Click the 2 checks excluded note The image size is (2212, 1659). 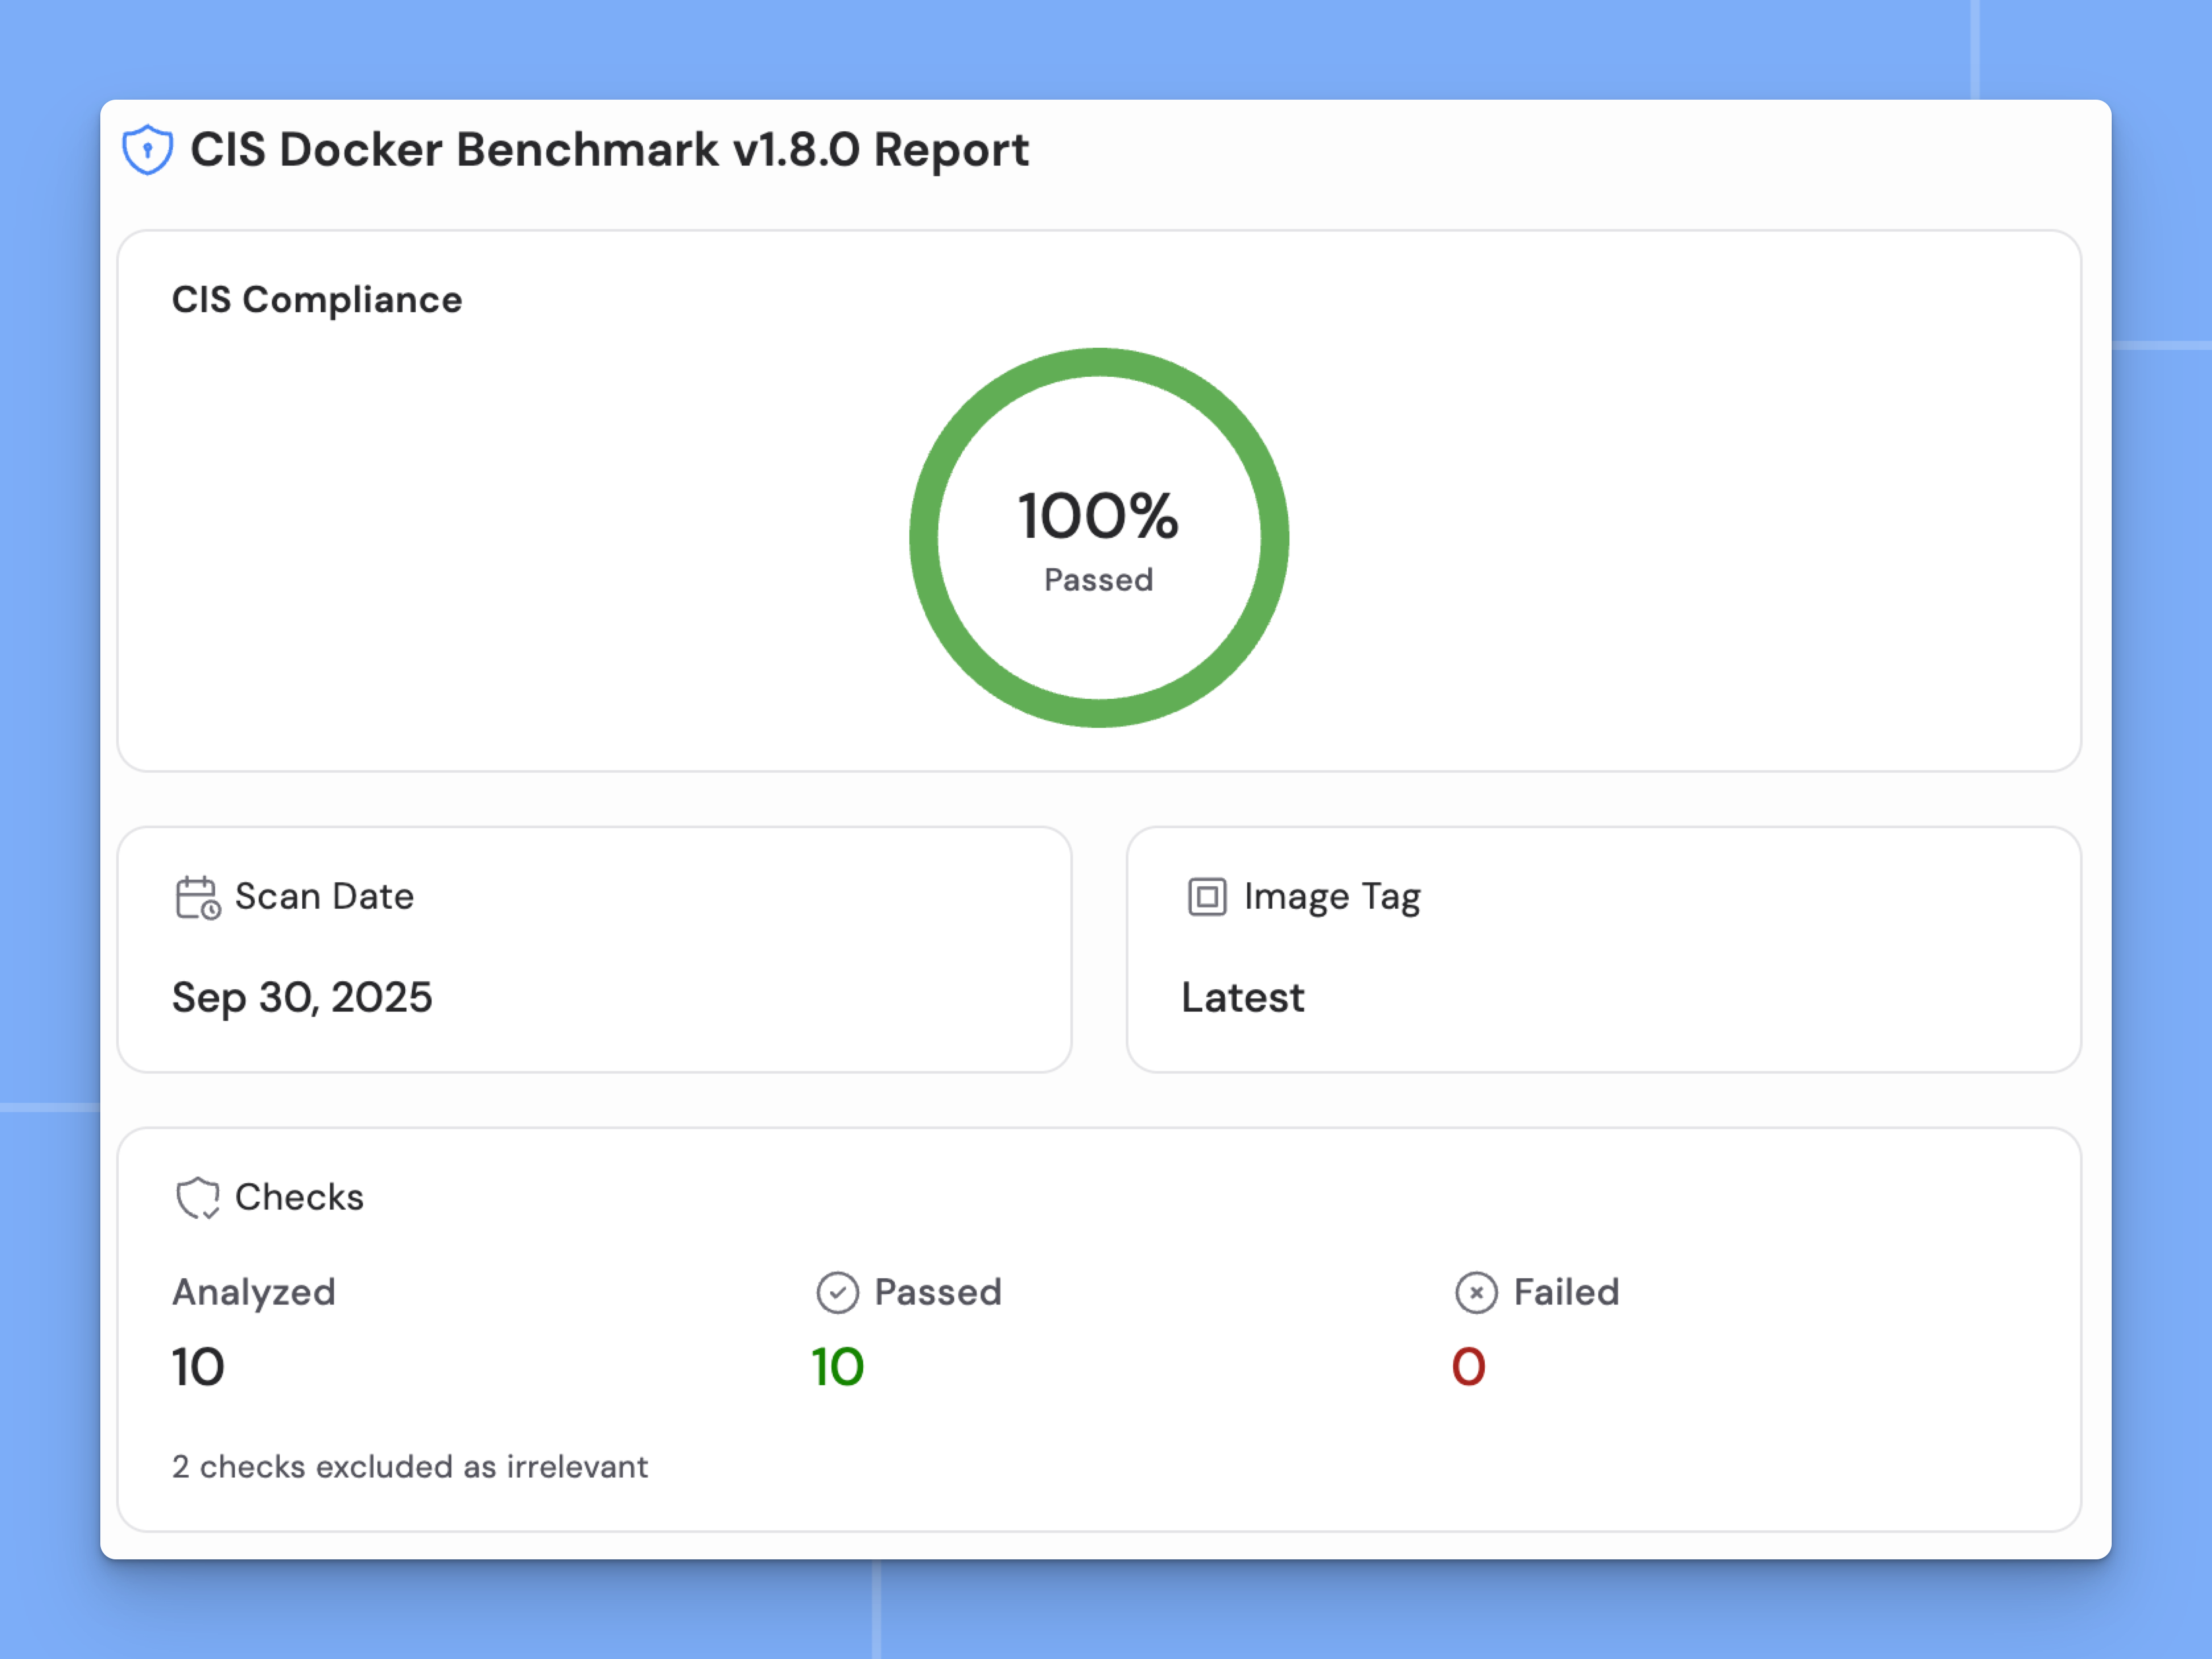pos(410,1466)
